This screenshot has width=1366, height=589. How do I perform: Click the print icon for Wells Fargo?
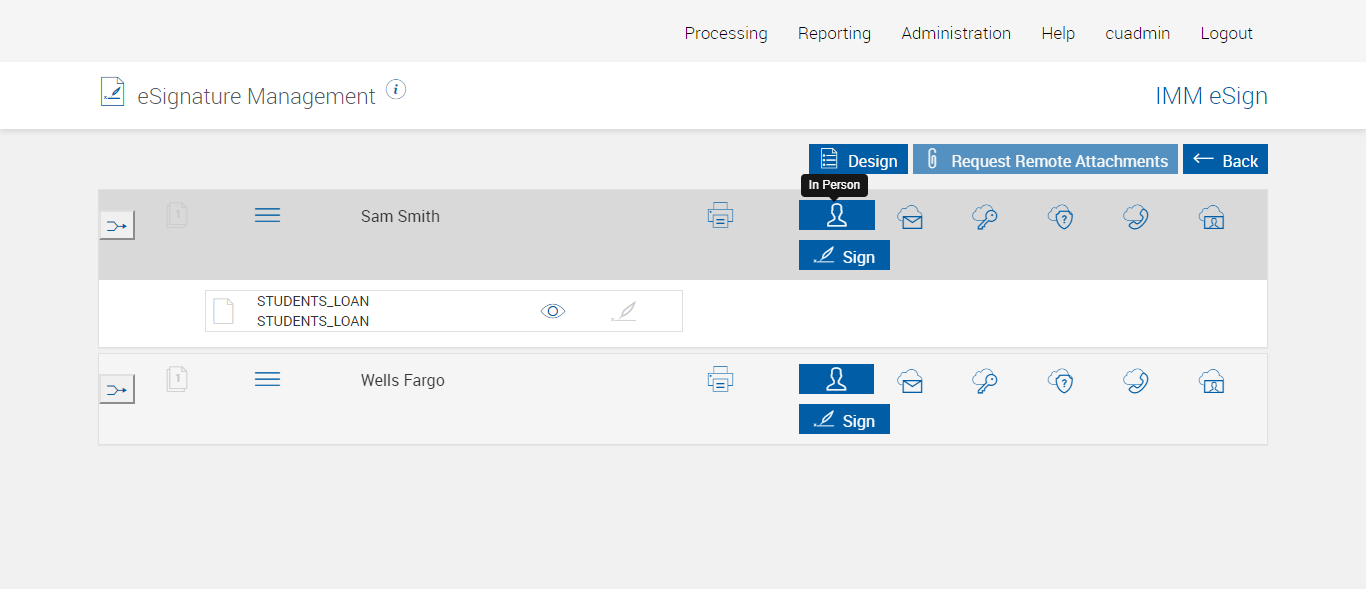tap(720, 379)
